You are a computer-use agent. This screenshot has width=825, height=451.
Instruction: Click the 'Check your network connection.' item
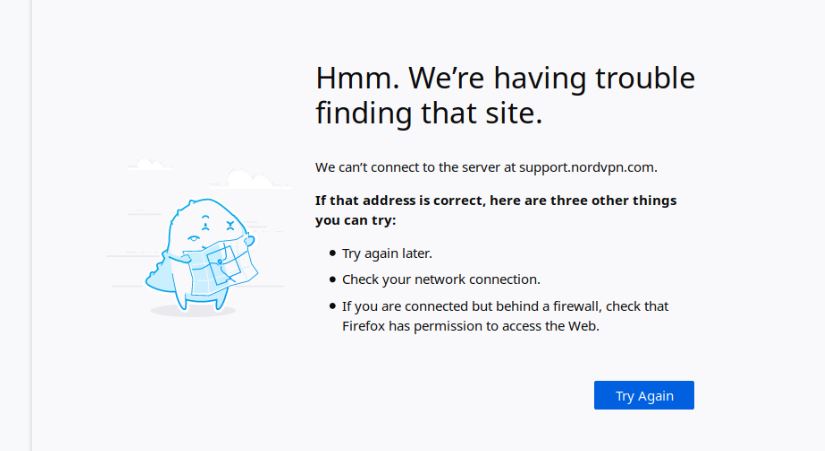(441, 279)
